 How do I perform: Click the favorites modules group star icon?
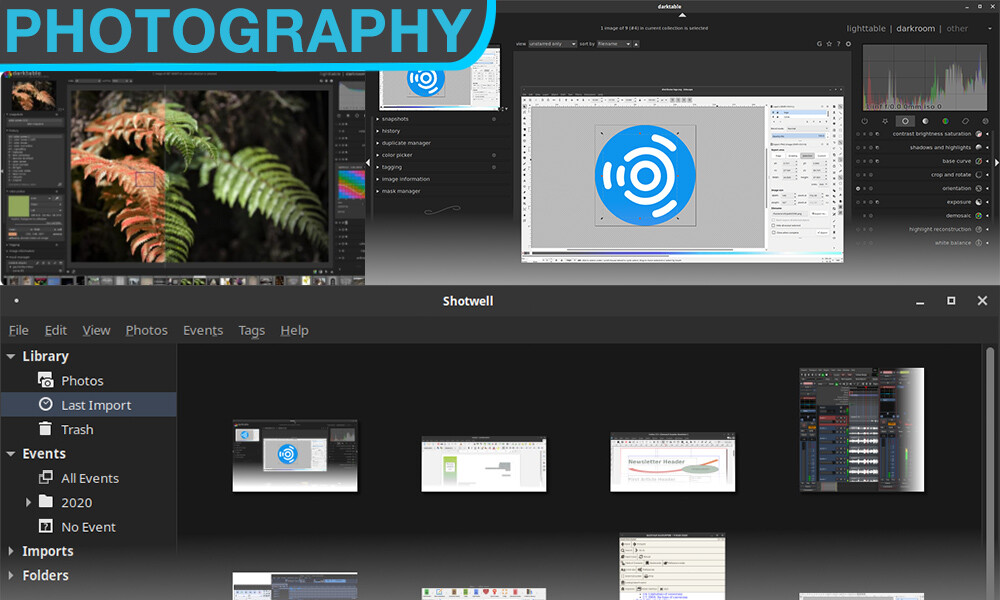coord(885,120)
